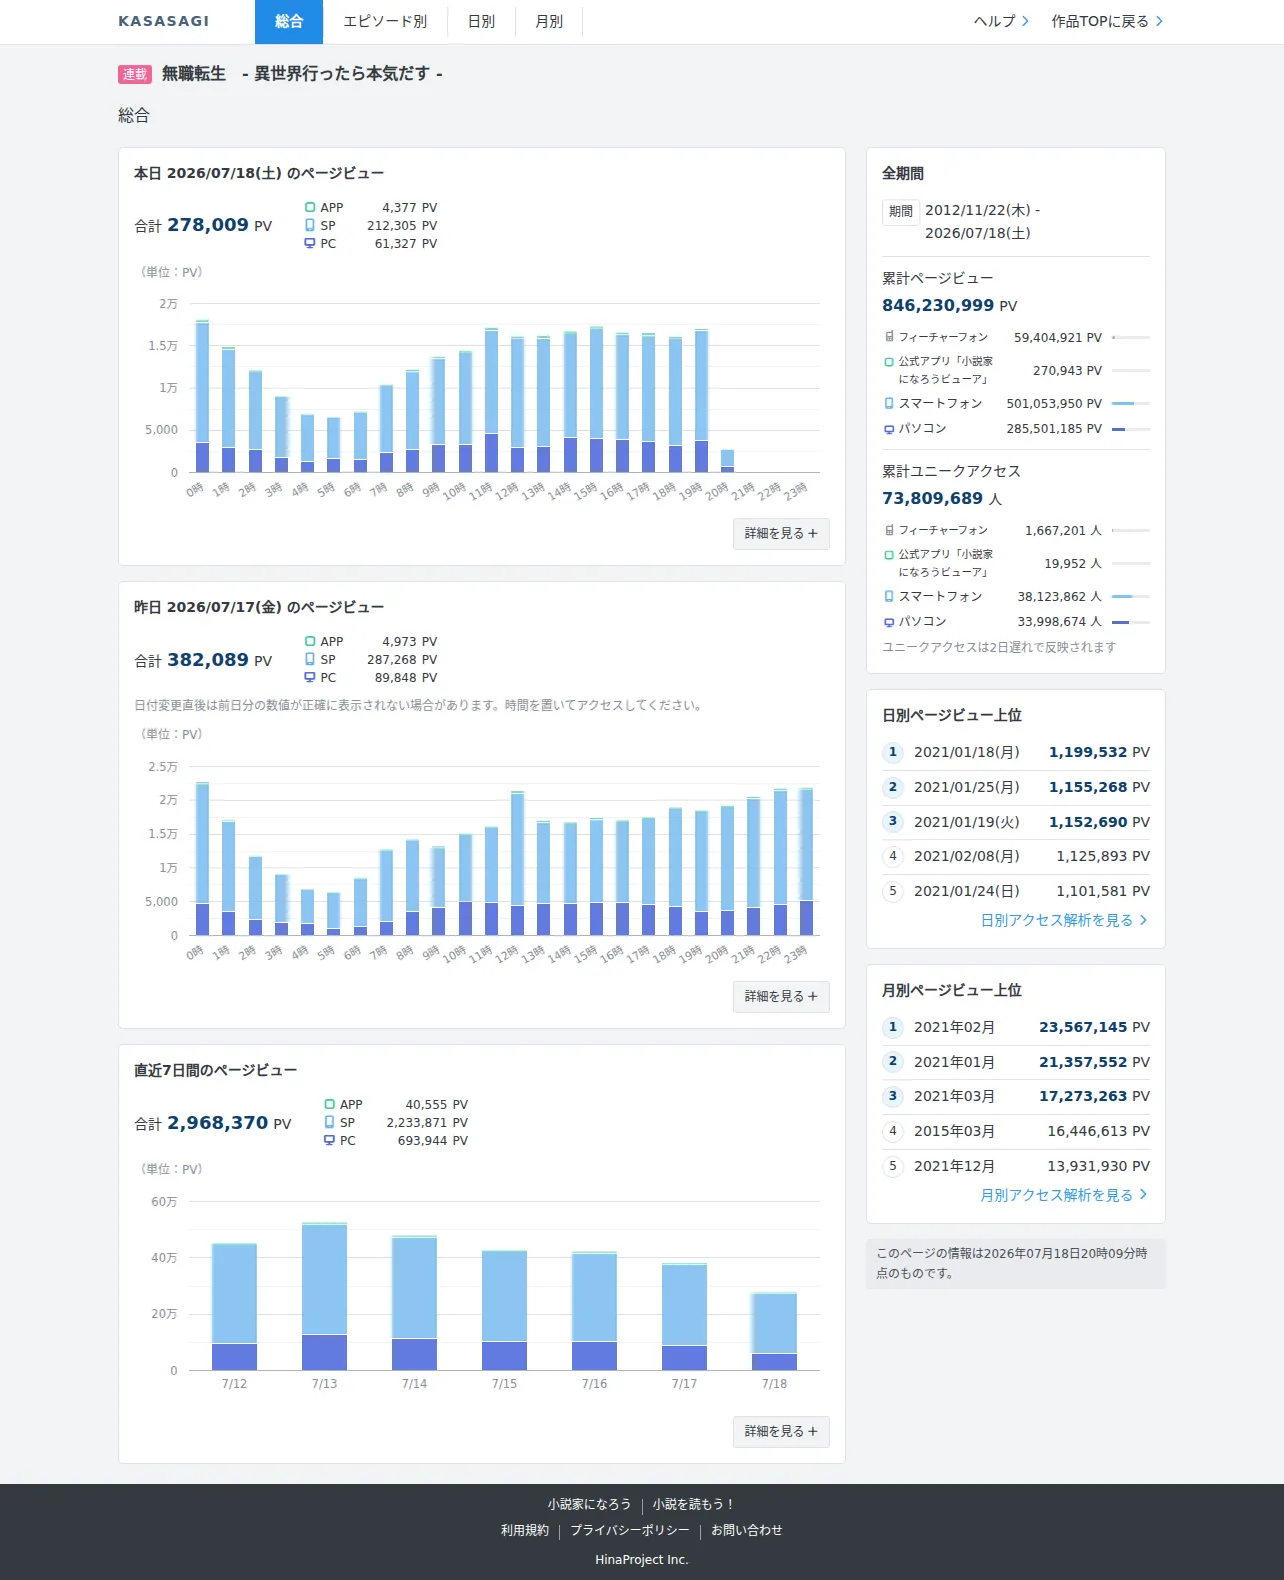Image resolution: width=1284 pixels, height=1580 pixels.
Task: Open 日別アクセス解析を見る link
Action: pyautogui.click(x=1064, y=920)
